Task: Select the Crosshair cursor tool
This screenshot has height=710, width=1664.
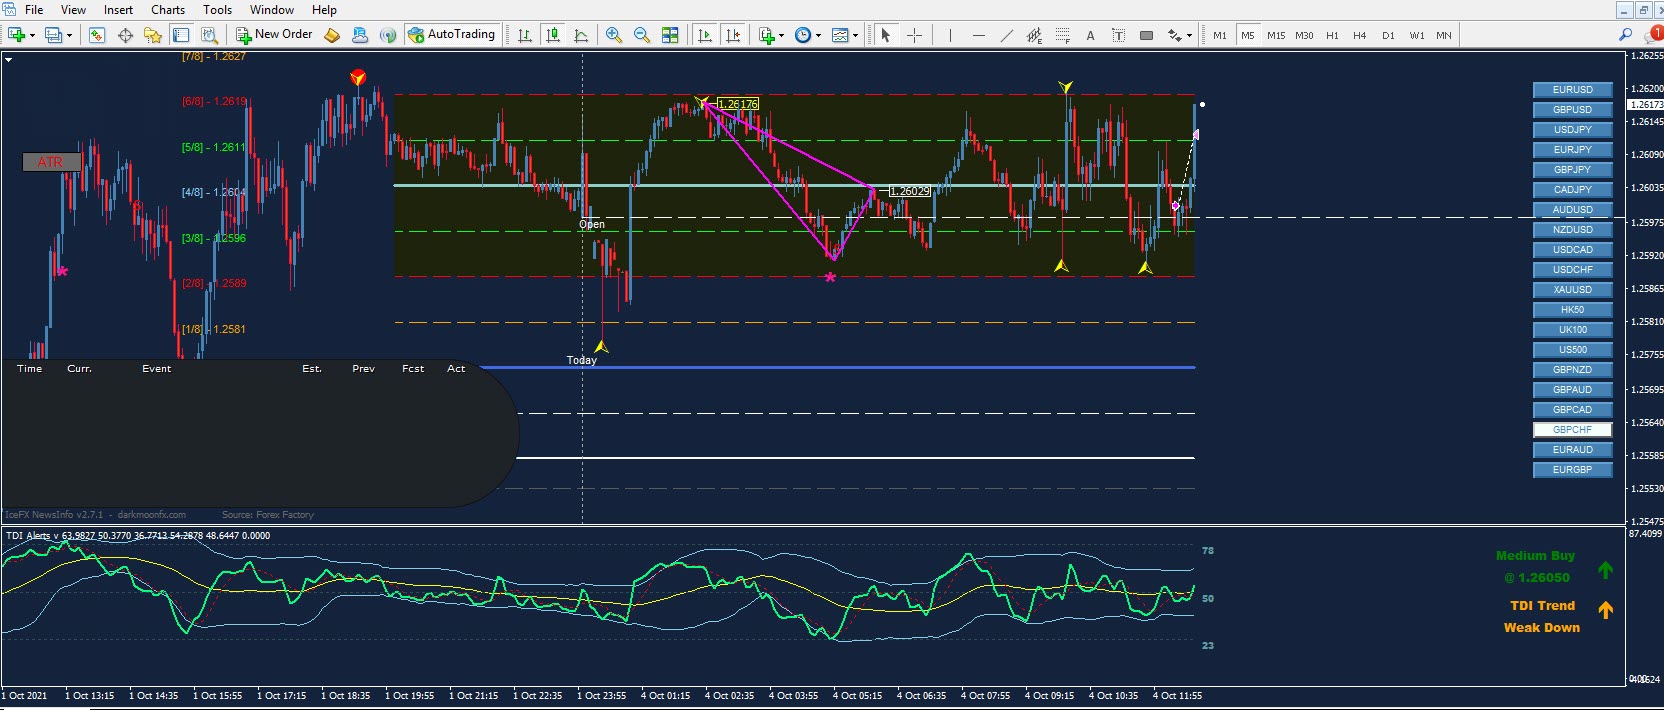Action: tap(914, 35)
